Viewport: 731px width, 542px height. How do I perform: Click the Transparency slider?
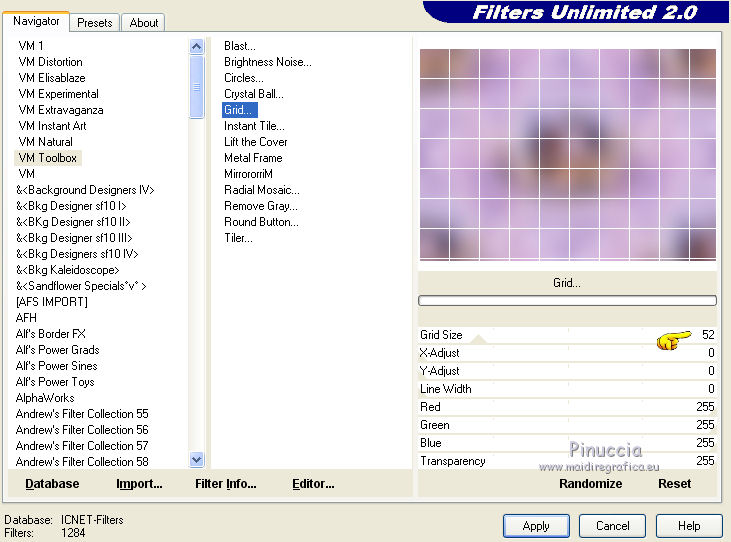[567, 461]
